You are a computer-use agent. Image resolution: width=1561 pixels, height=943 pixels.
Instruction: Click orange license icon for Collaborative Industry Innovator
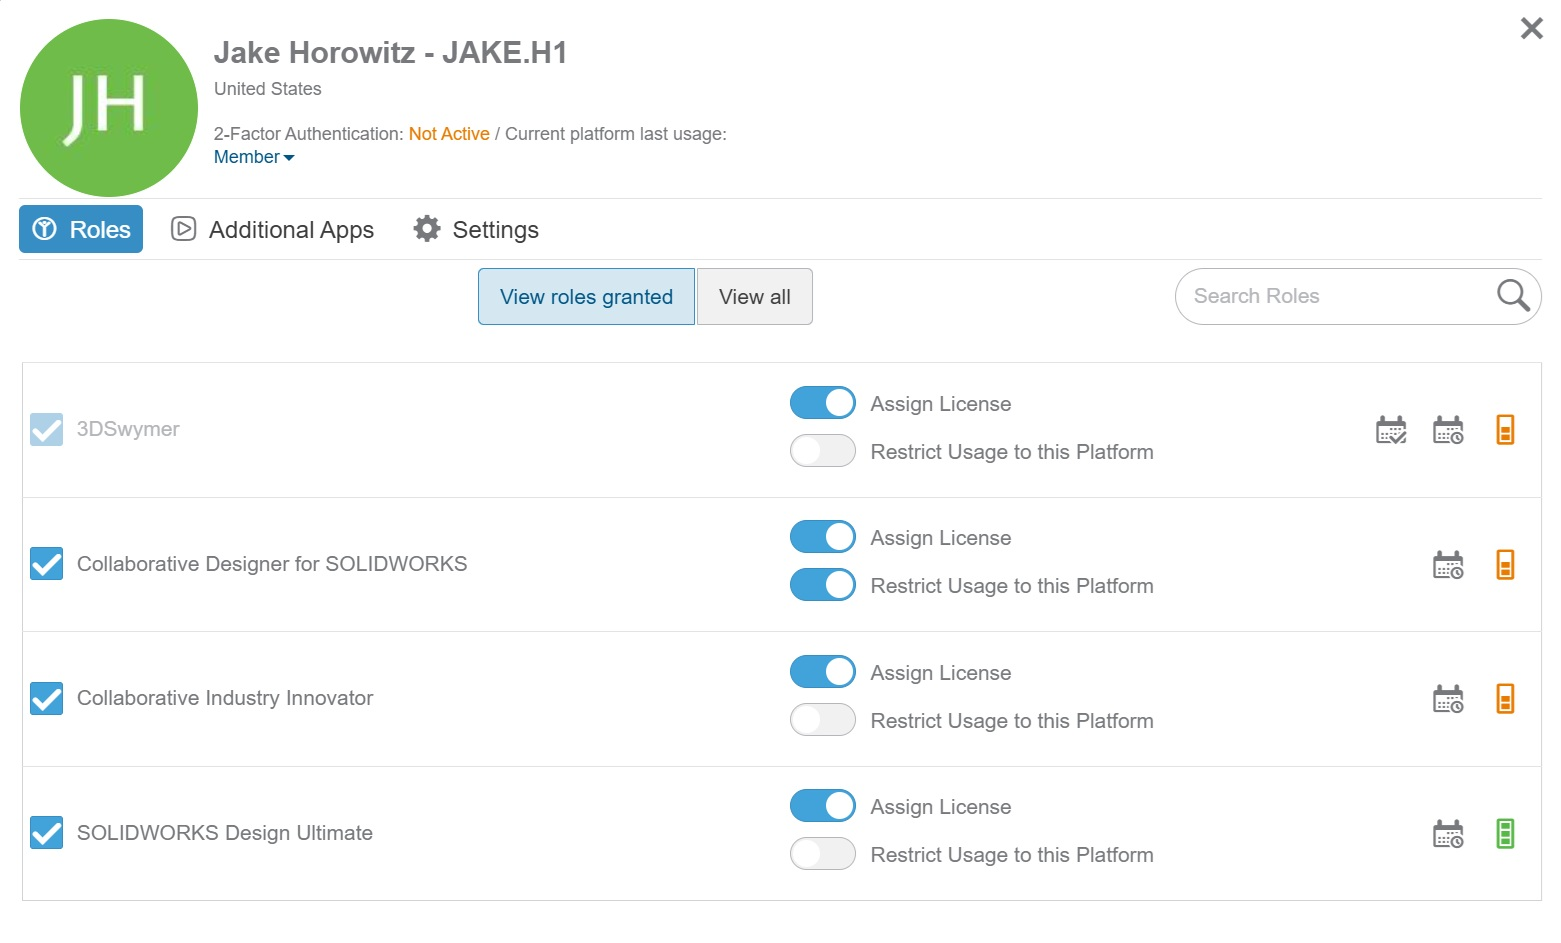click(1505, 699)
